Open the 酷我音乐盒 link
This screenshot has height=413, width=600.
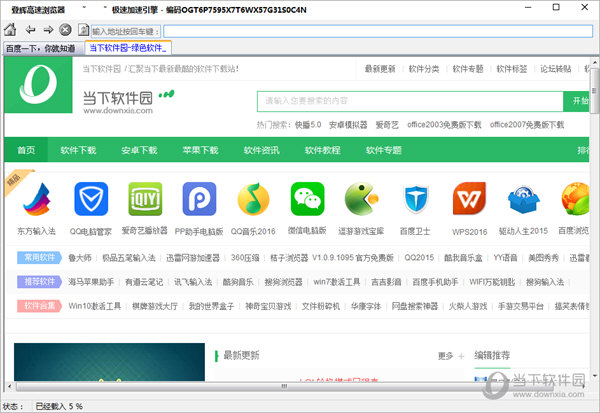click(463, 258)
